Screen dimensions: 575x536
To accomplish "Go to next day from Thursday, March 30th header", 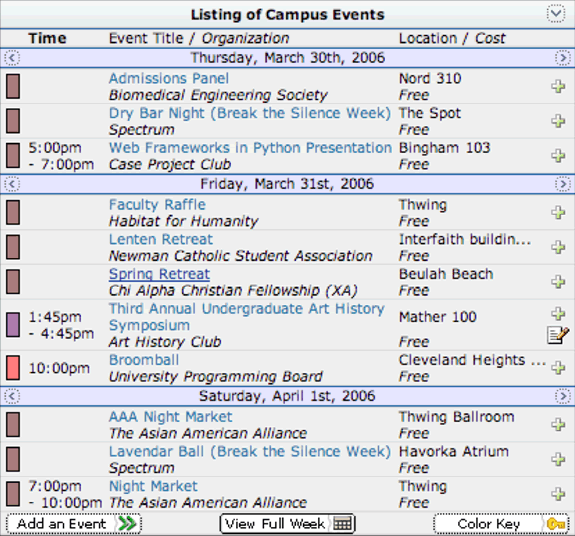I will 563,58.
